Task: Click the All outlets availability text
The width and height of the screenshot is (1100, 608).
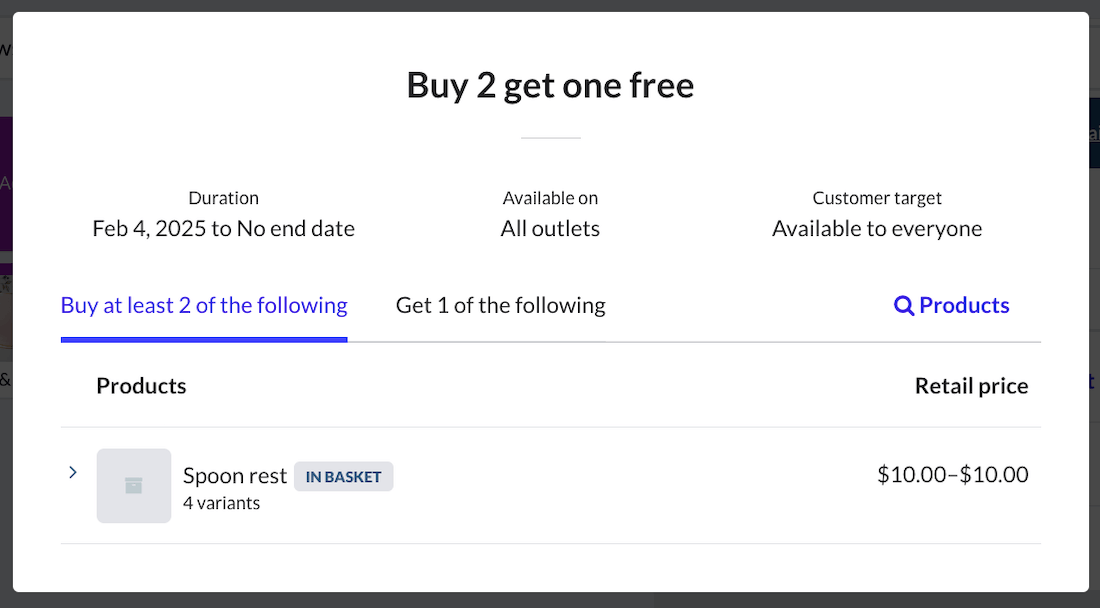Action: [x=550, y=228]
